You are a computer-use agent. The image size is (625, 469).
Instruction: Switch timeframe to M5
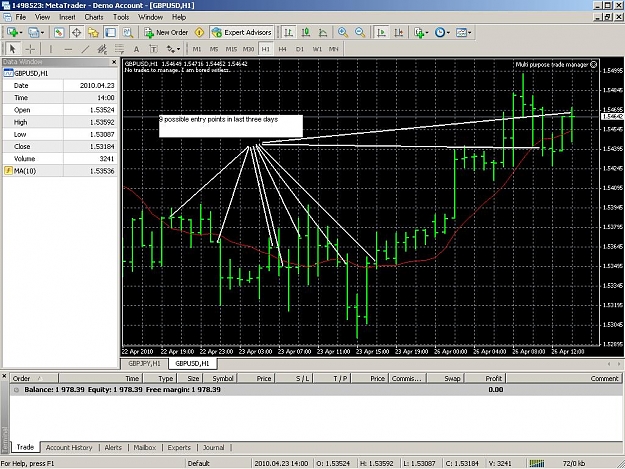click(x=214, y=49)
